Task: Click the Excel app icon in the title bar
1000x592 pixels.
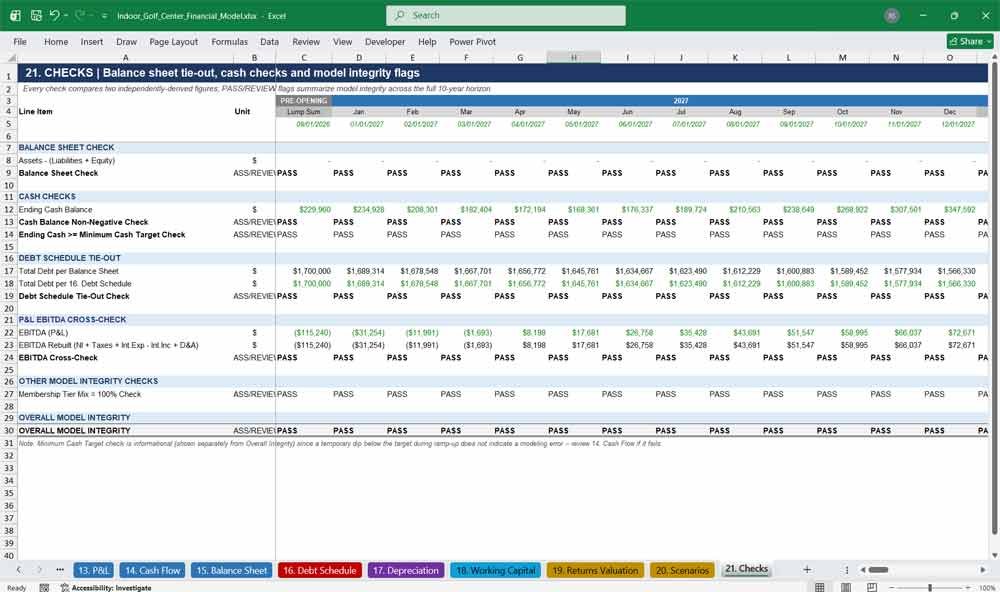Action: click(x=15, y=15)
